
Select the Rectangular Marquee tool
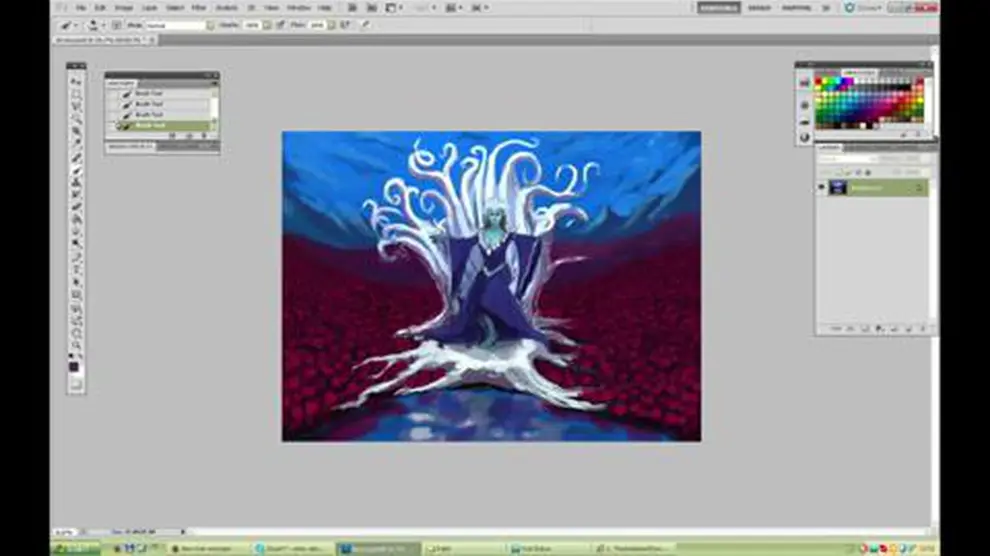tap(76, 93)
